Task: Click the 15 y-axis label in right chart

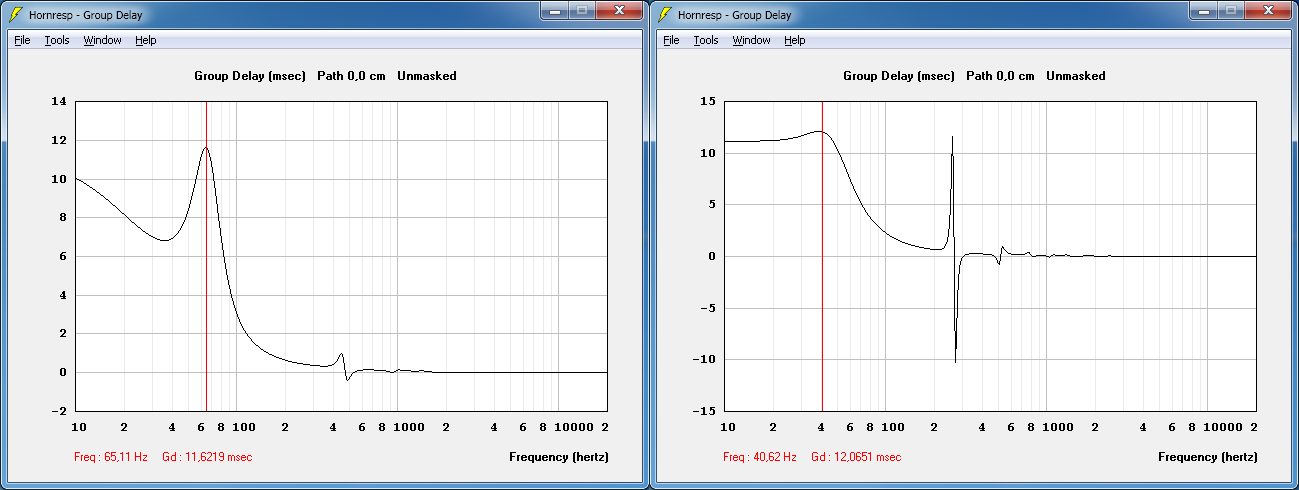Action: coord(708,102)
